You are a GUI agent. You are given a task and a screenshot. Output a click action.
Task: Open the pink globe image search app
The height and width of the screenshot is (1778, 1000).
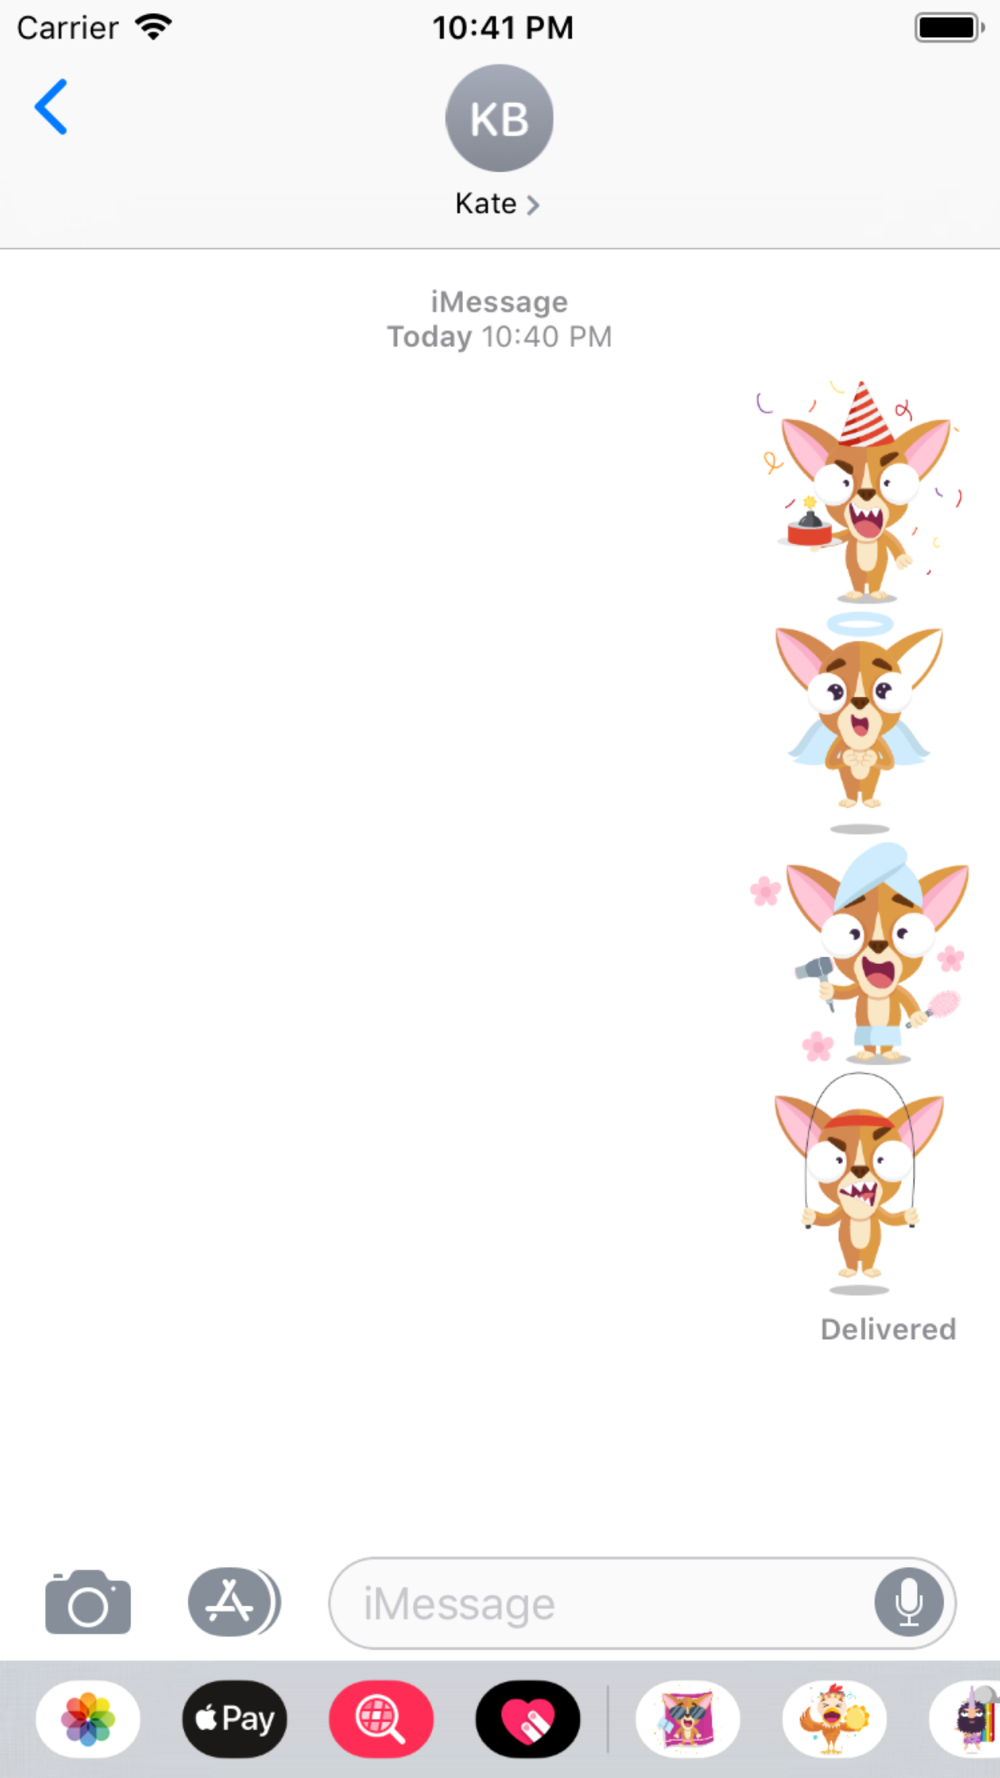click(381, 1719)
